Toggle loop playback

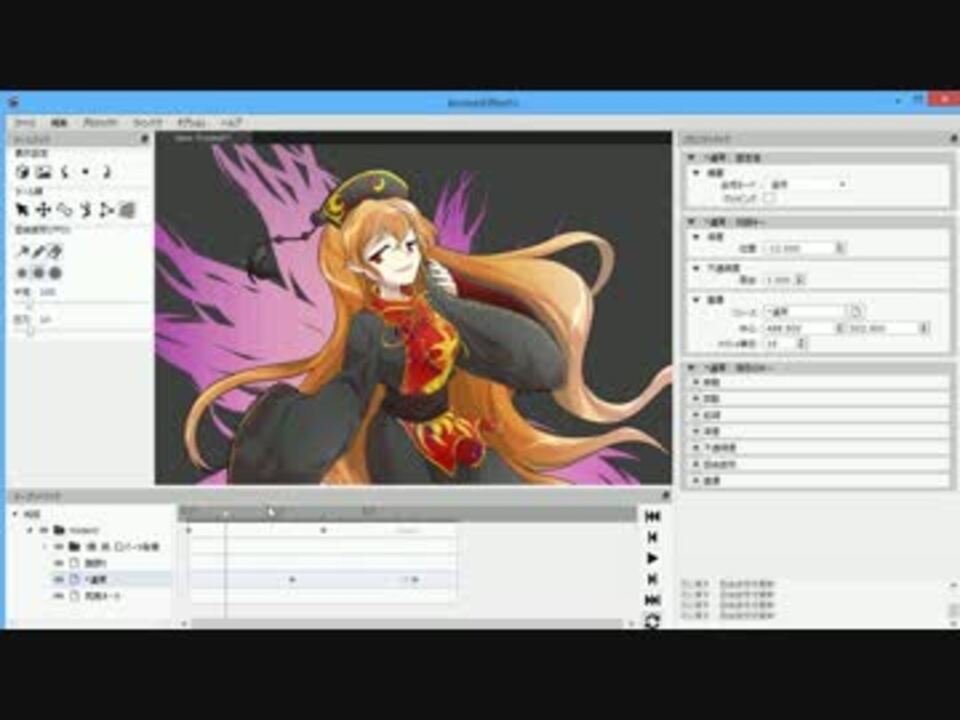653,621
